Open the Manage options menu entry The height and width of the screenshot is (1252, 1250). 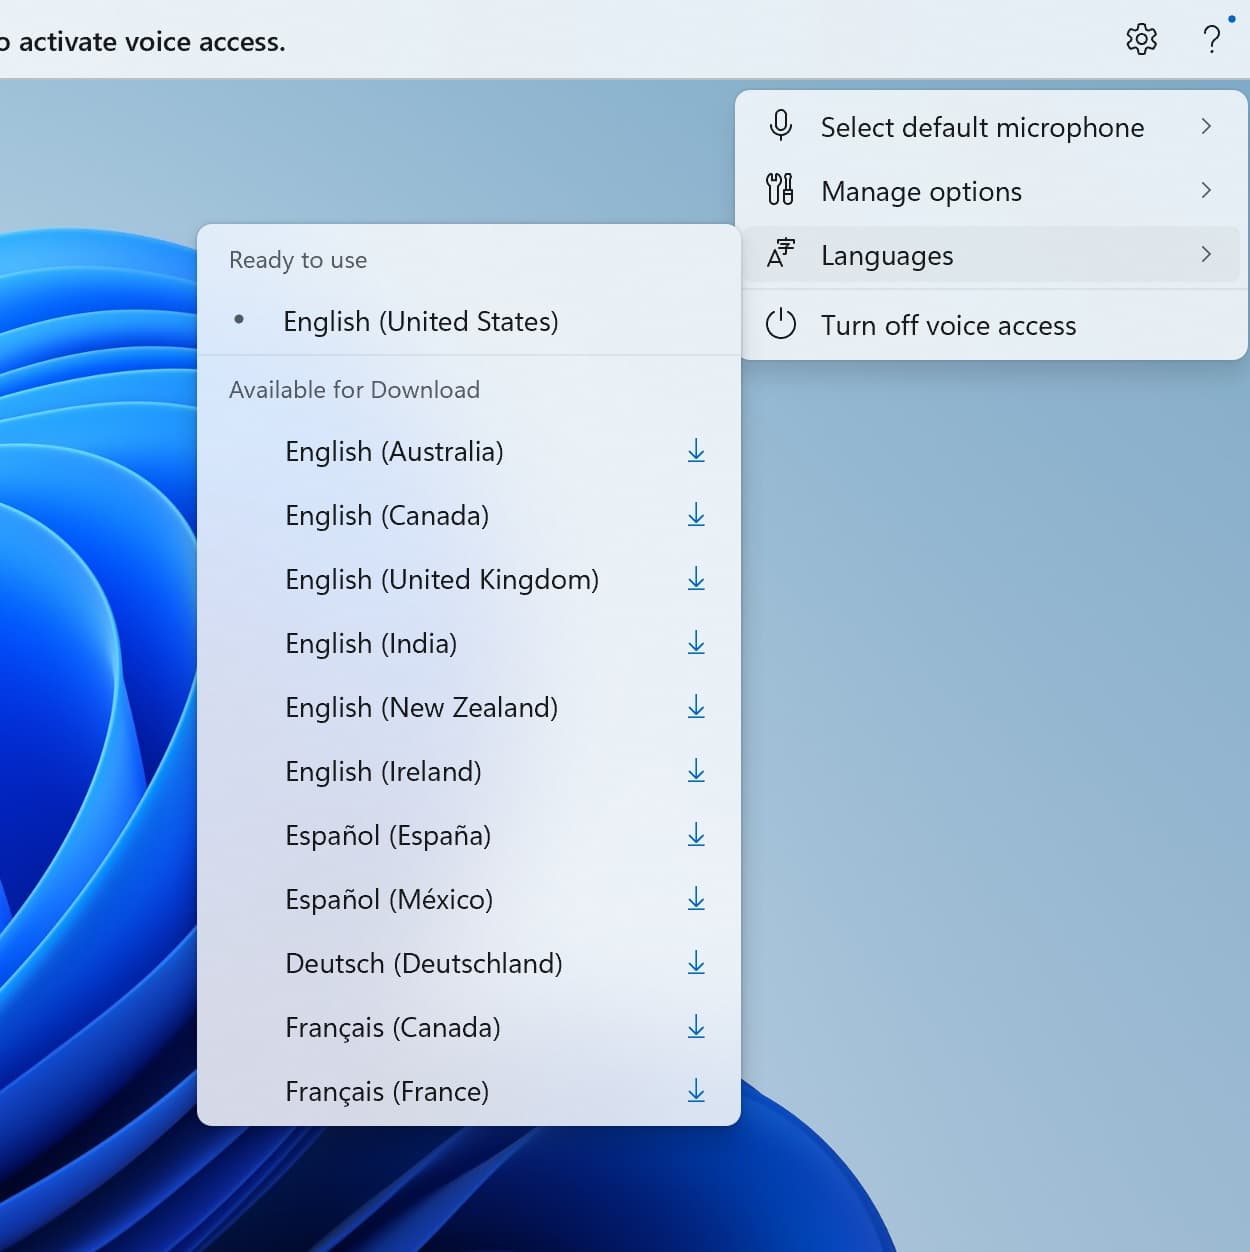921,191
